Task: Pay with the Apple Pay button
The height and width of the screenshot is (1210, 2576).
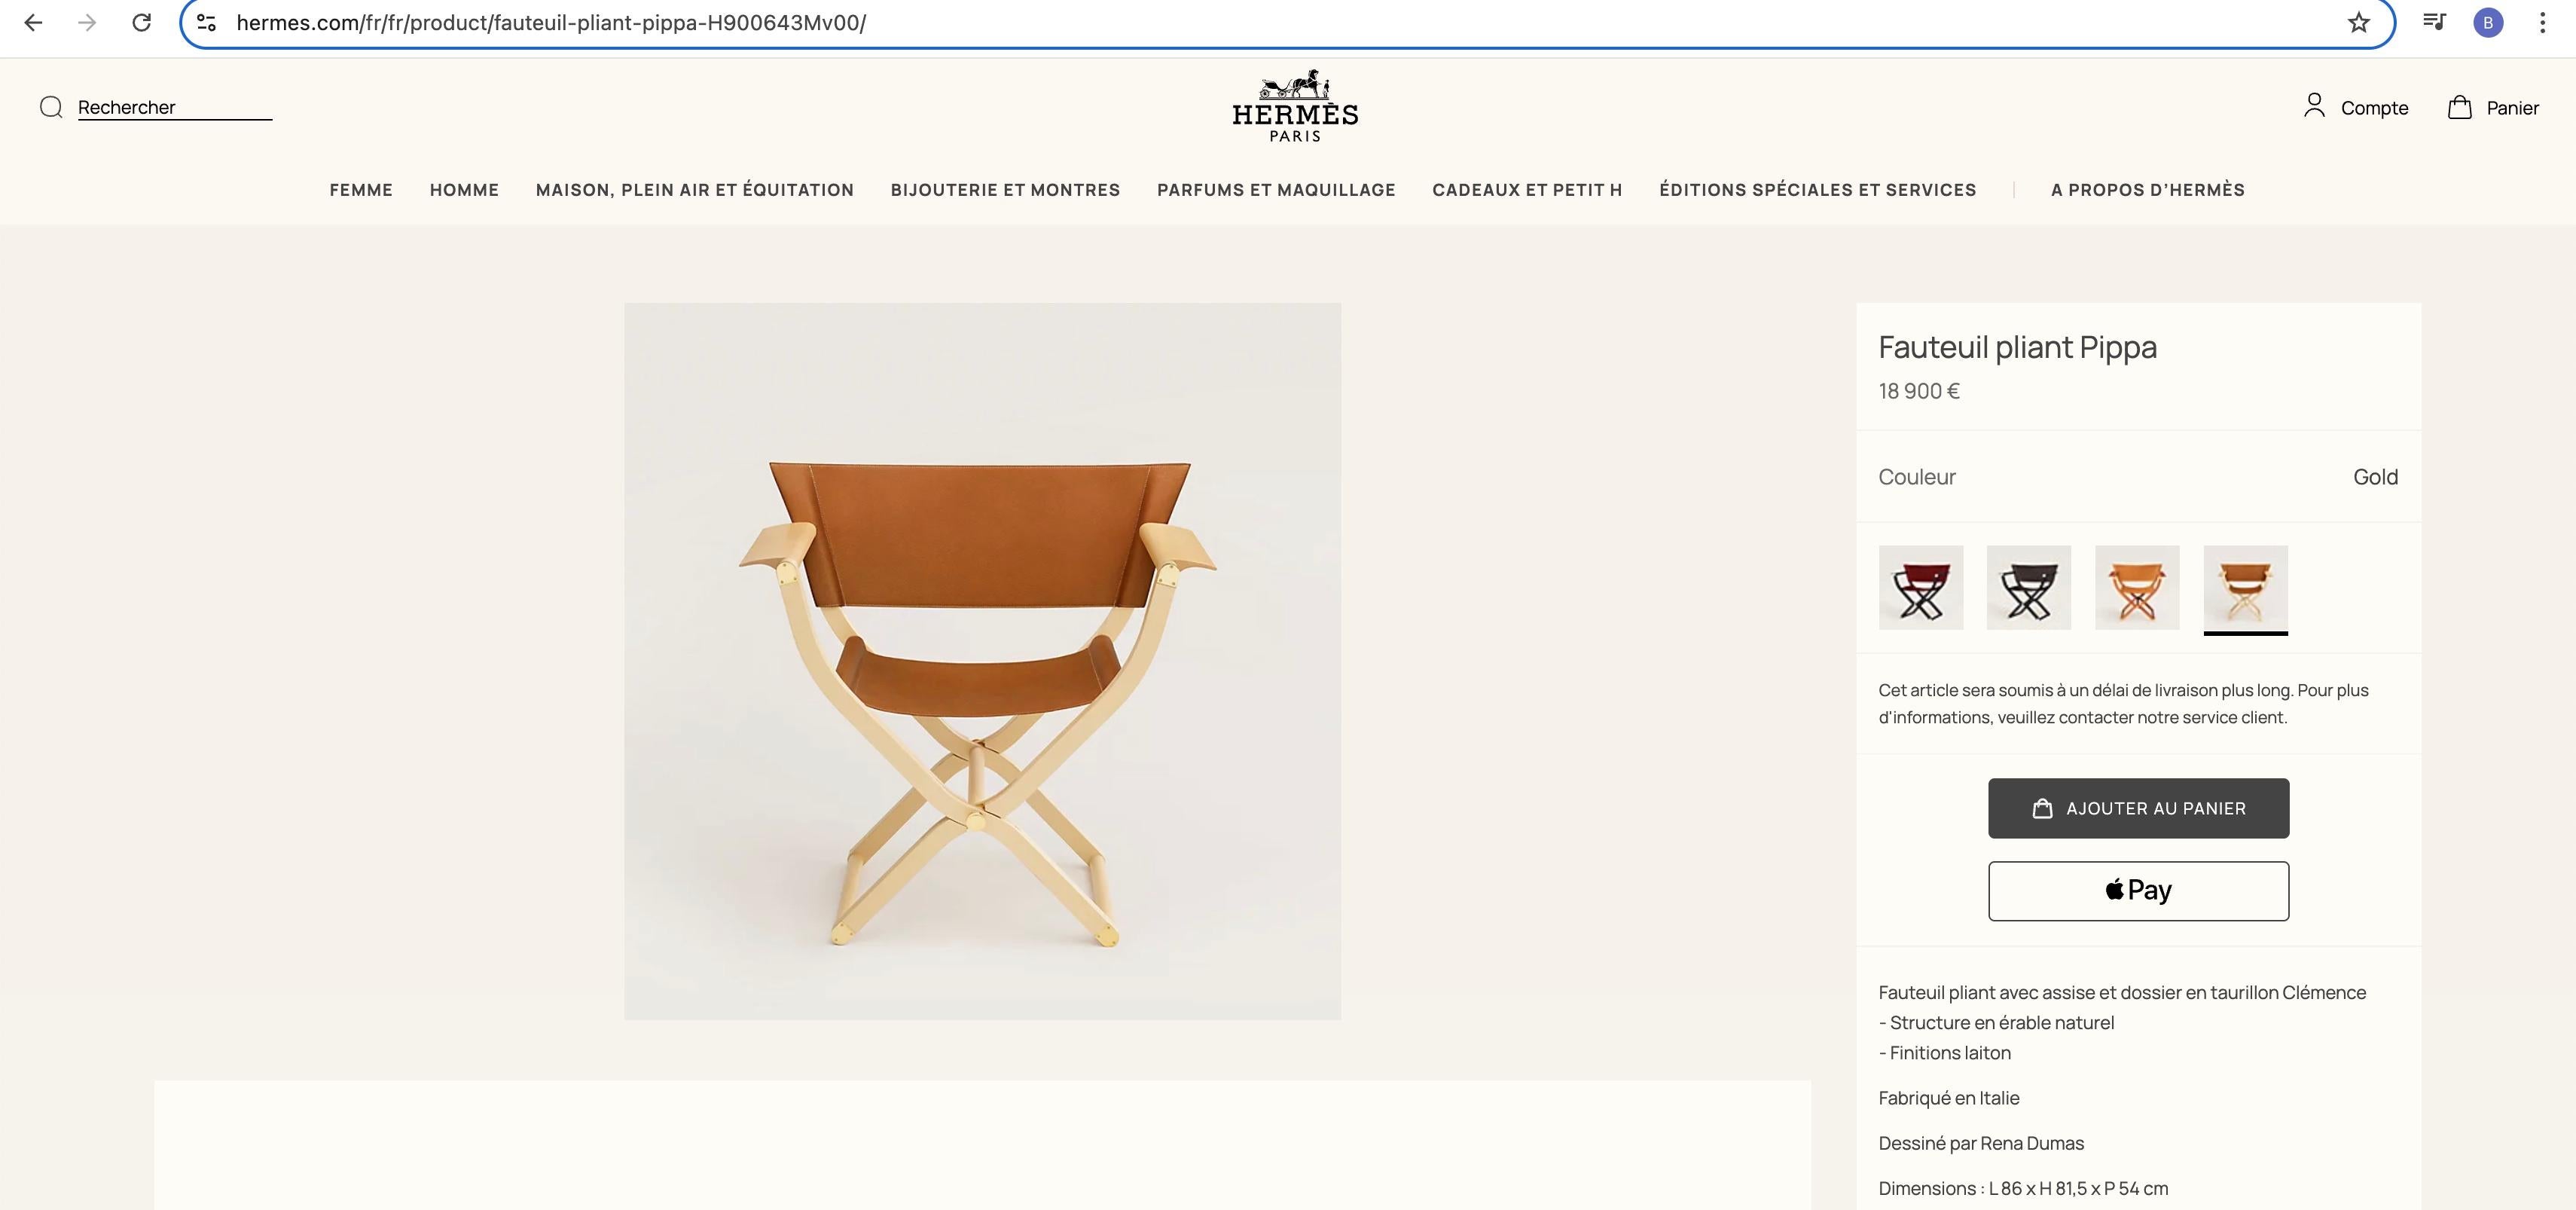Action: coord(2138,891)
